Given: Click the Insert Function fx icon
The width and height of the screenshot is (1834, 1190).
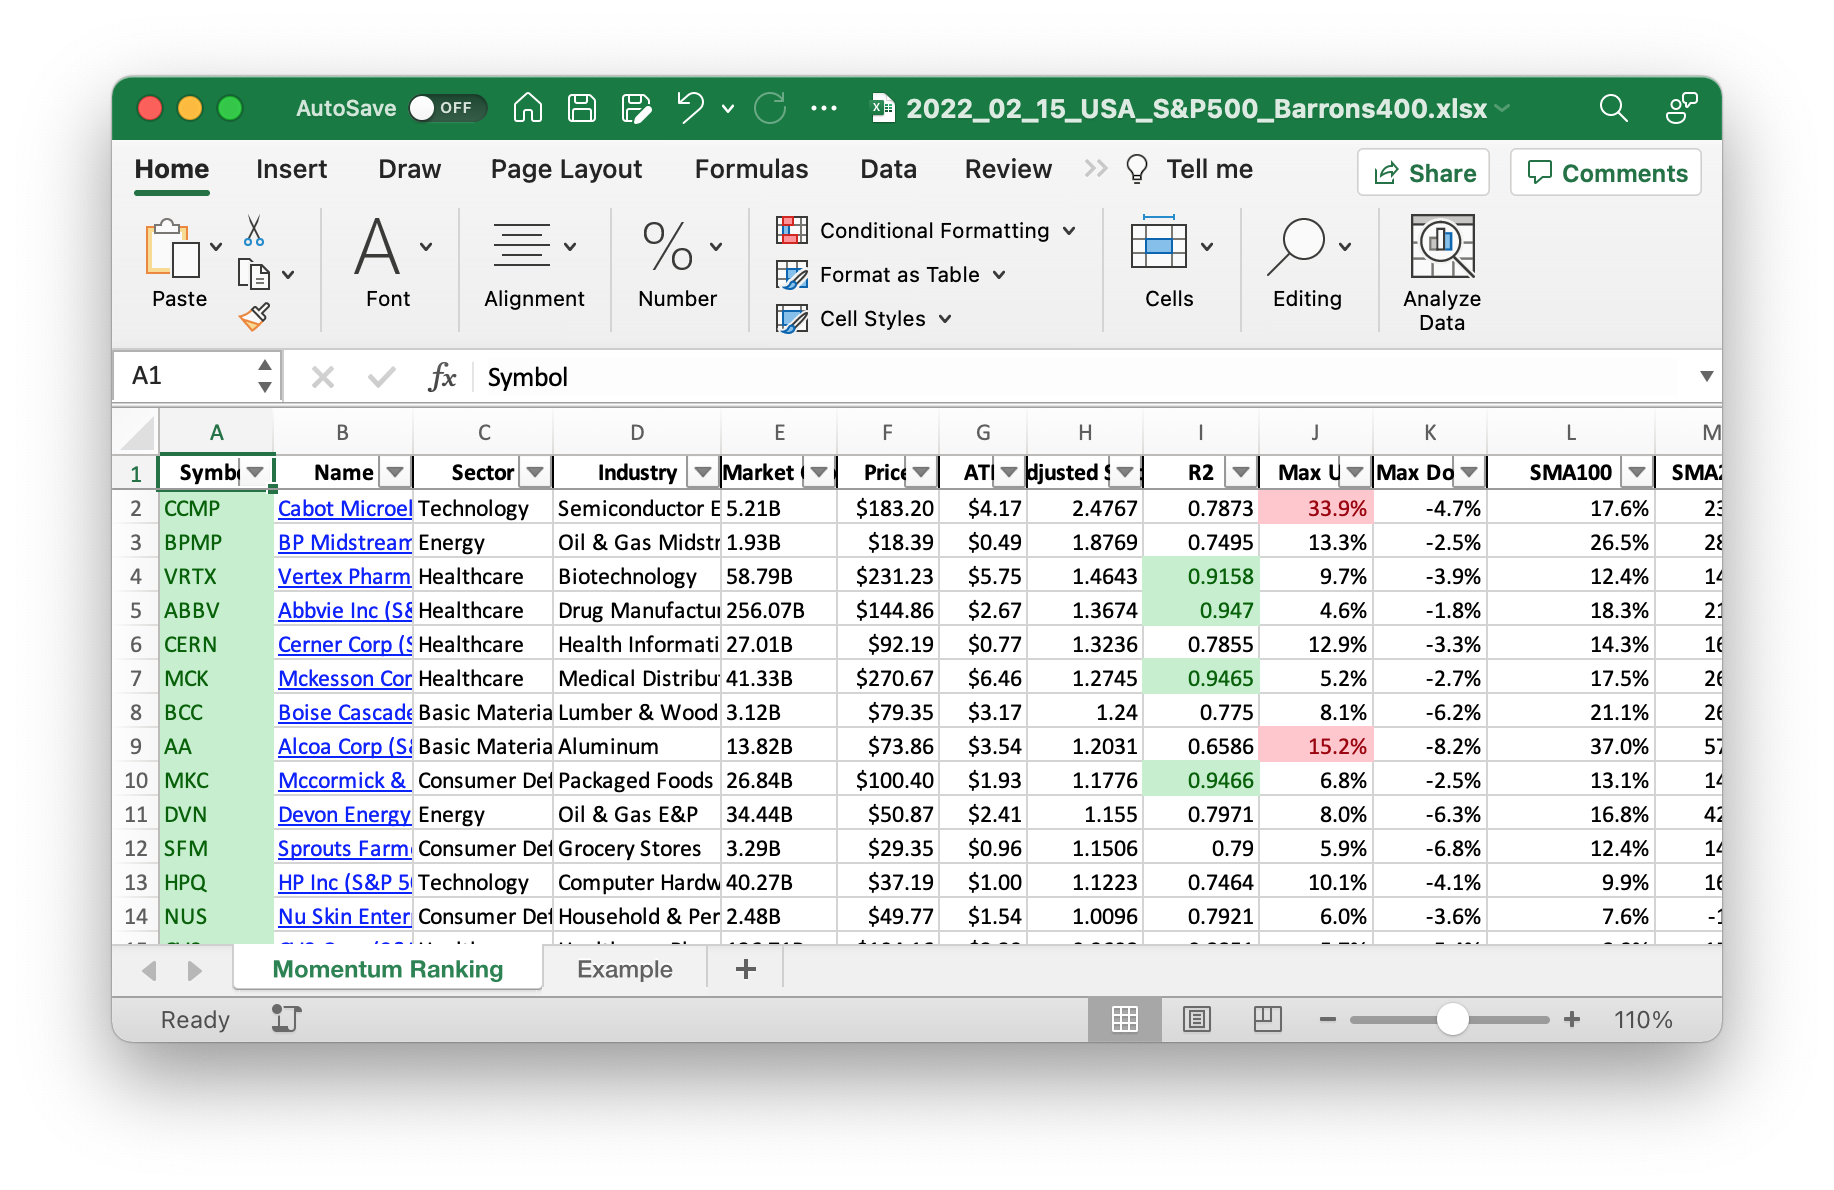Looking at the screenshot, I should (442, 377).
